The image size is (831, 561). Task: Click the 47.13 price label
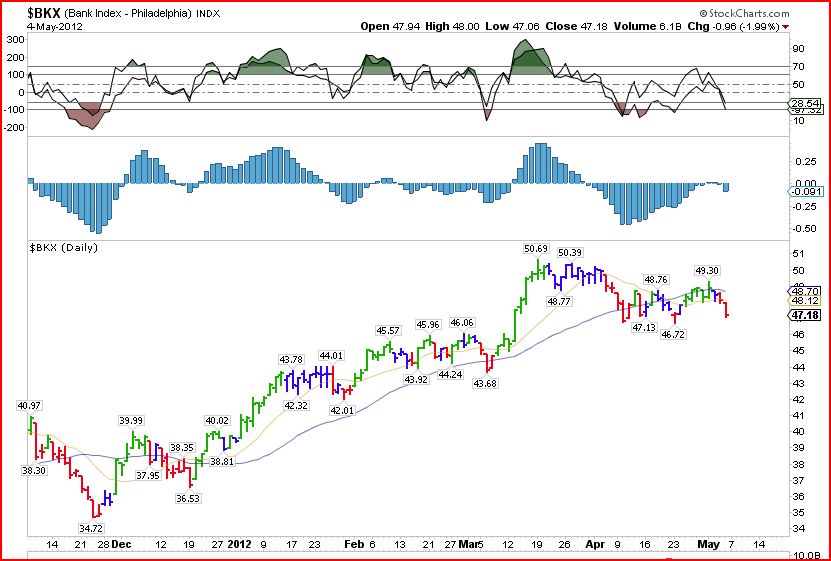pos(643,328)
